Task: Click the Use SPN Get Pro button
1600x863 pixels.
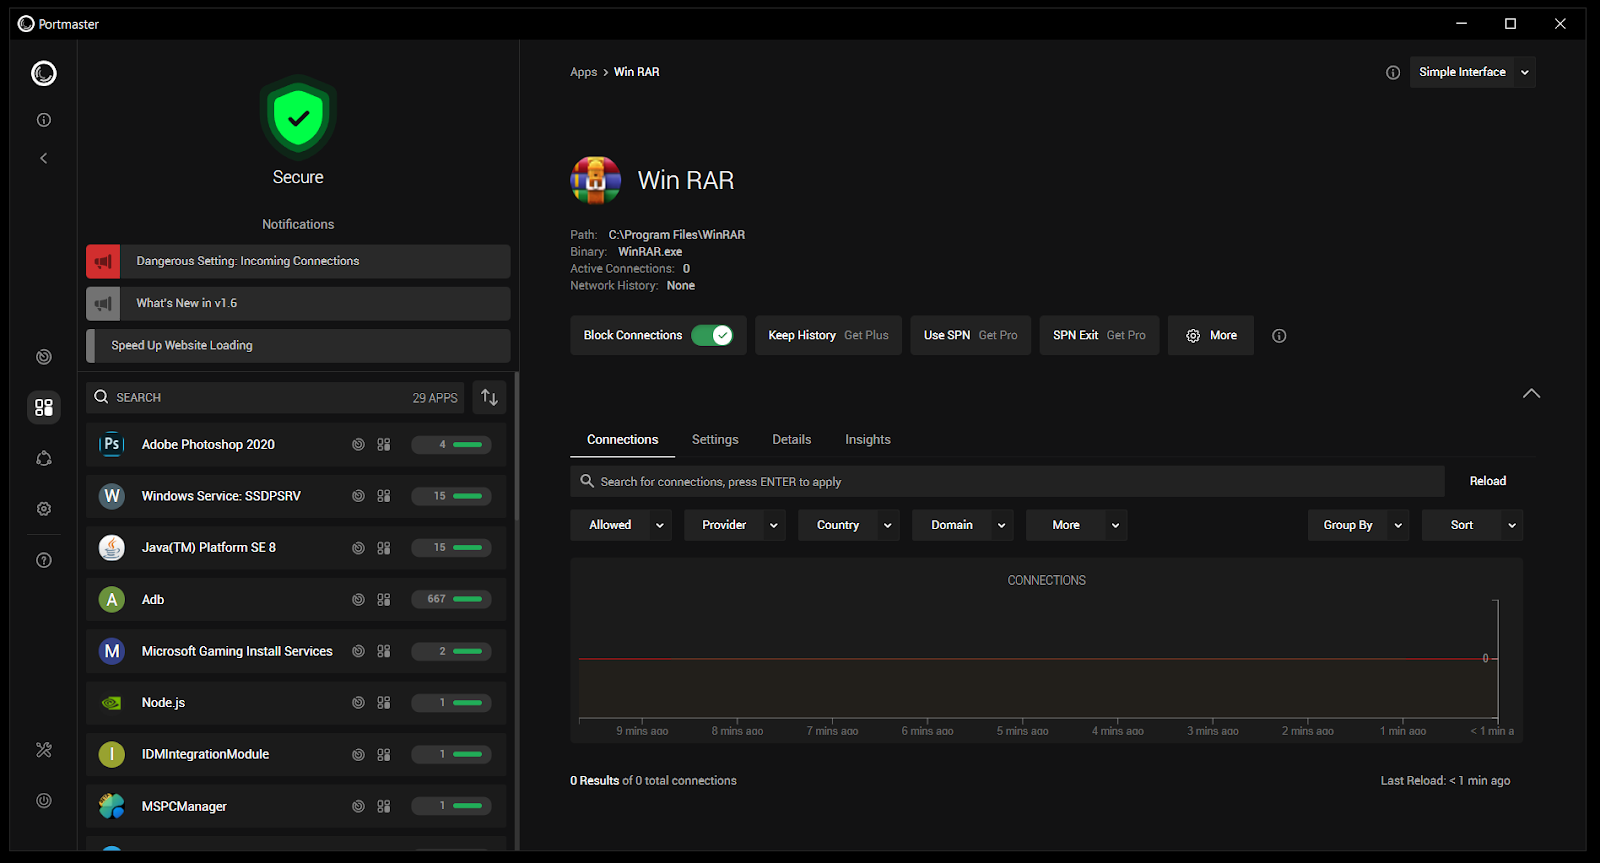Action: click(970, 335)
